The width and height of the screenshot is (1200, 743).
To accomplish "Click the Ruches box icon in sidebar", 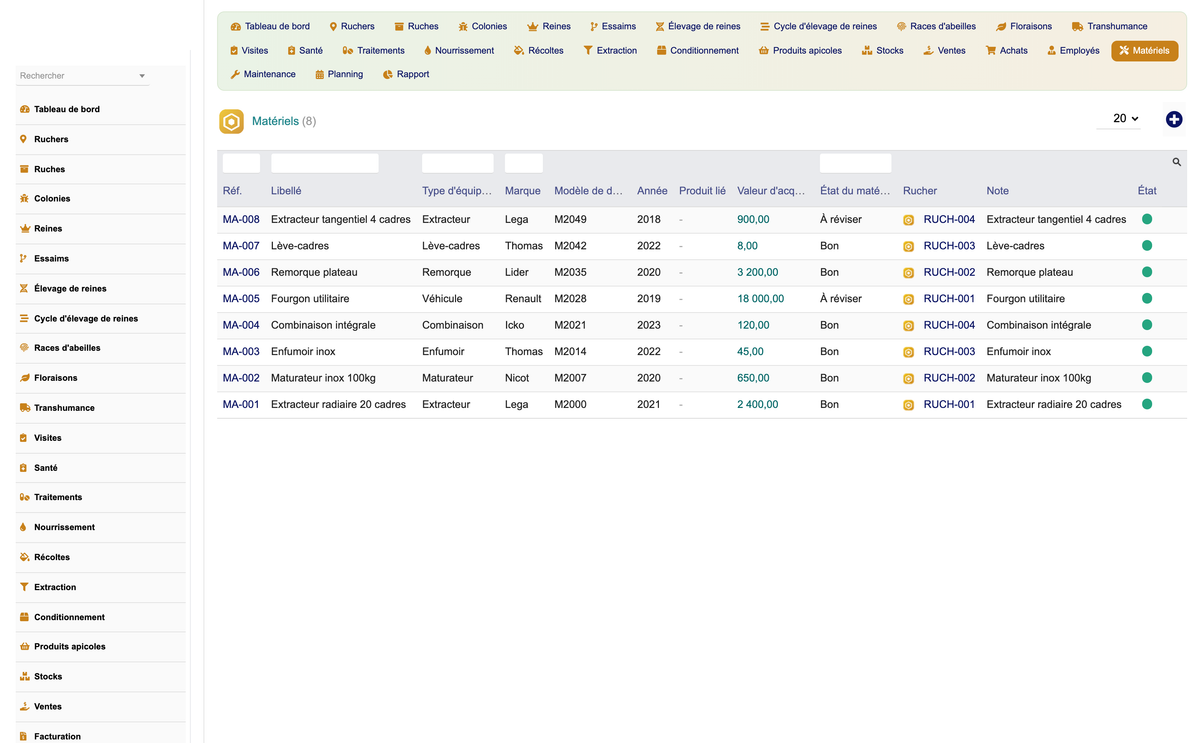I will coord(24,169).
